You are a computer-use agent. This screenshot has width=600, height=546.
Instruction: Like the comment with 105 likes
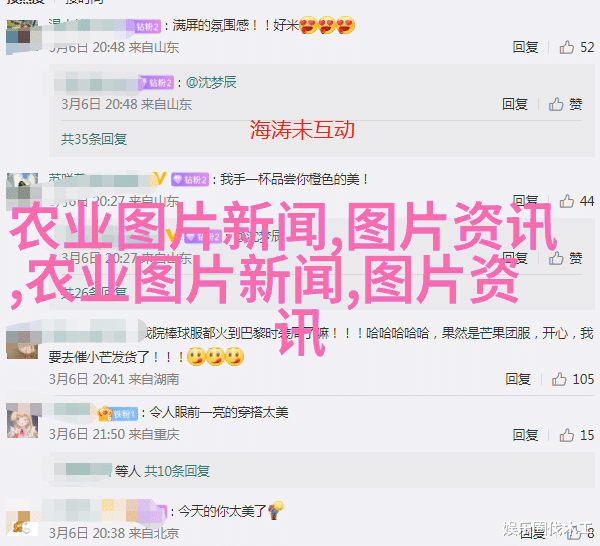pyautogui.click(x=559, y=379)
